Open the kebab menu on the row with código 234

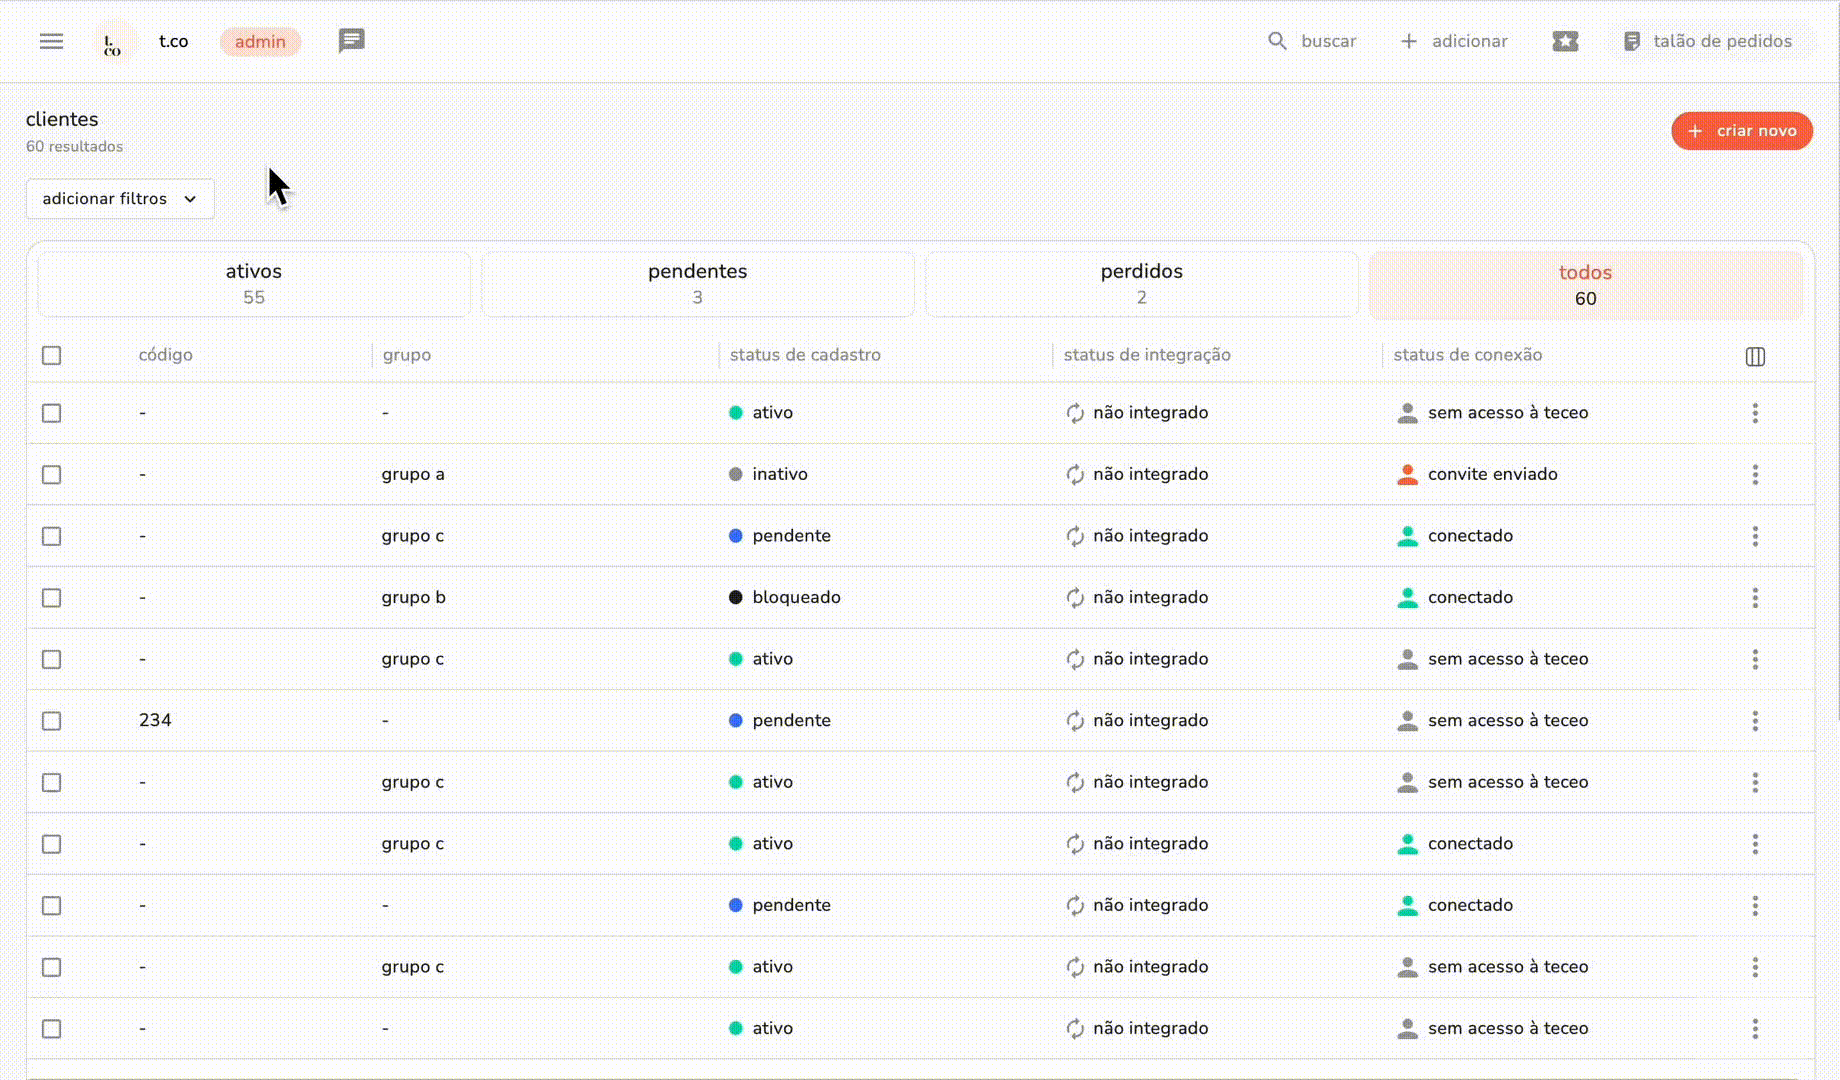[x=1756, y=720]
